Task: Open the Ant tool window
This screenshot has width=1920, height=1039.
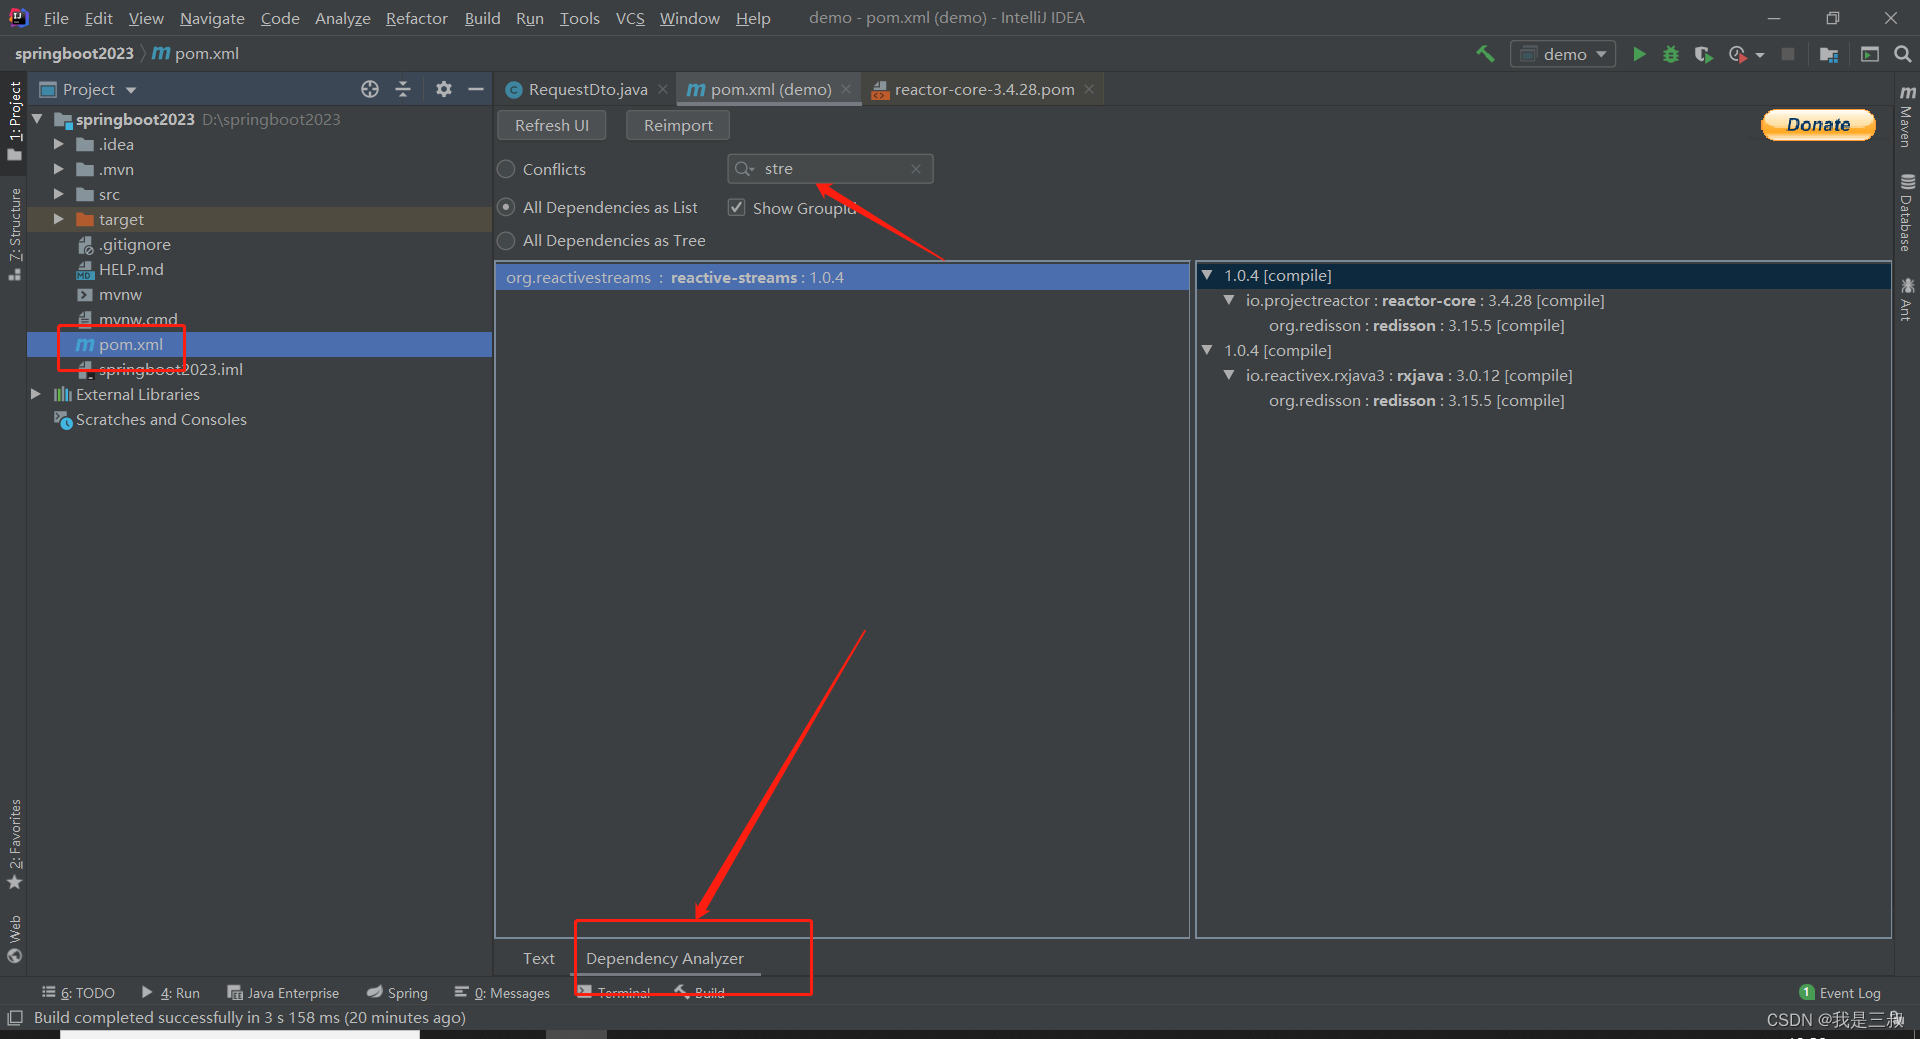Action: (1907, 300)
